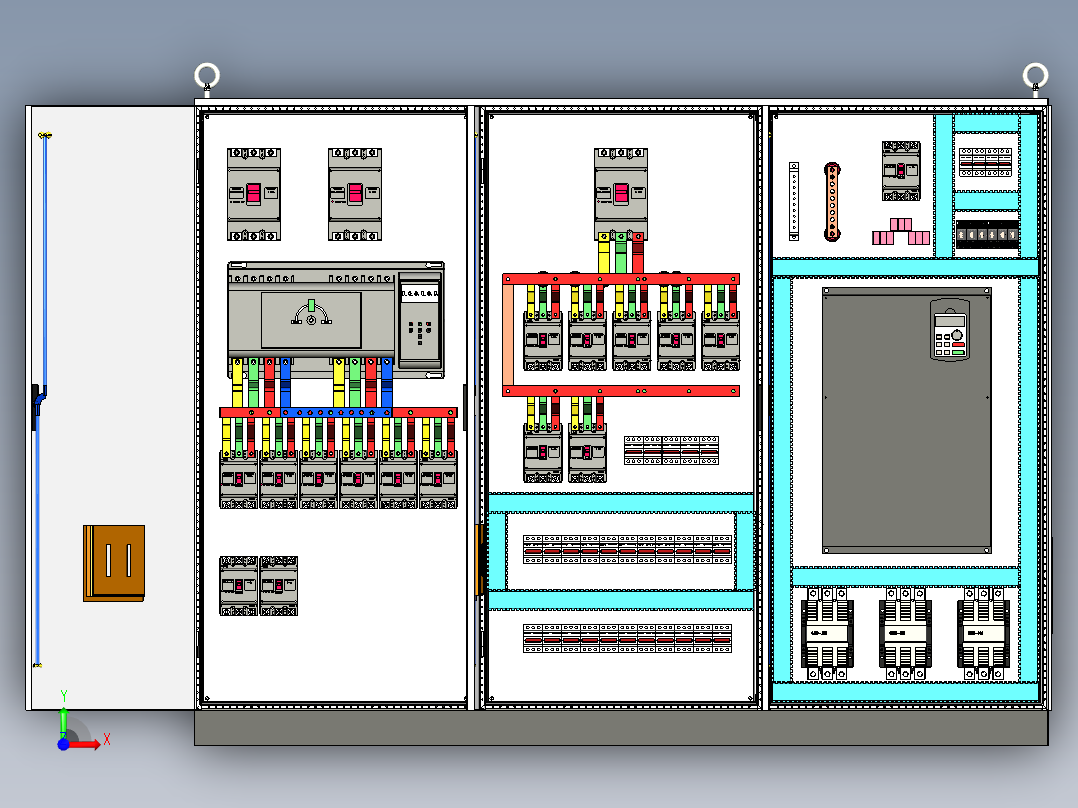Pick the copper ground bar with red mount
The height and width of the screenshot is (808, 1078).
[832, 201]
